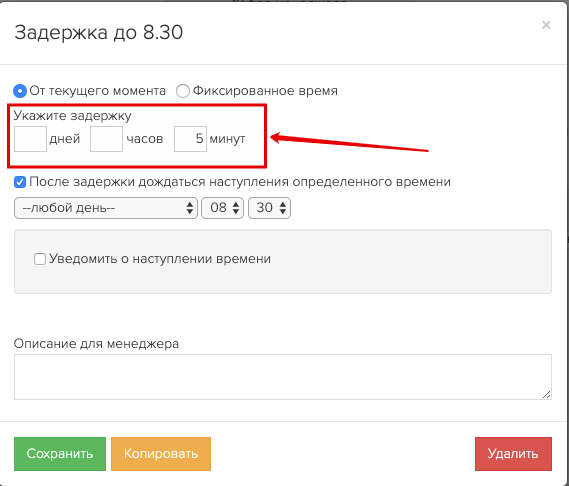Screen dimensions: 569x486
Task: Click the green 'Сохранить' button
Action: (60, 454)
